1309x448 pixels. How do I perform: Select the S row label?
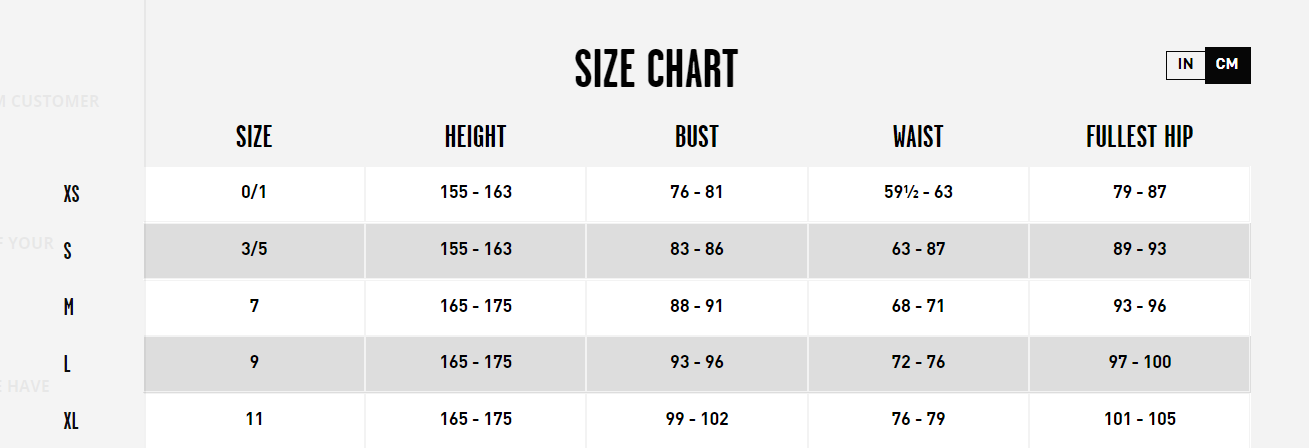tap(67, 251)
